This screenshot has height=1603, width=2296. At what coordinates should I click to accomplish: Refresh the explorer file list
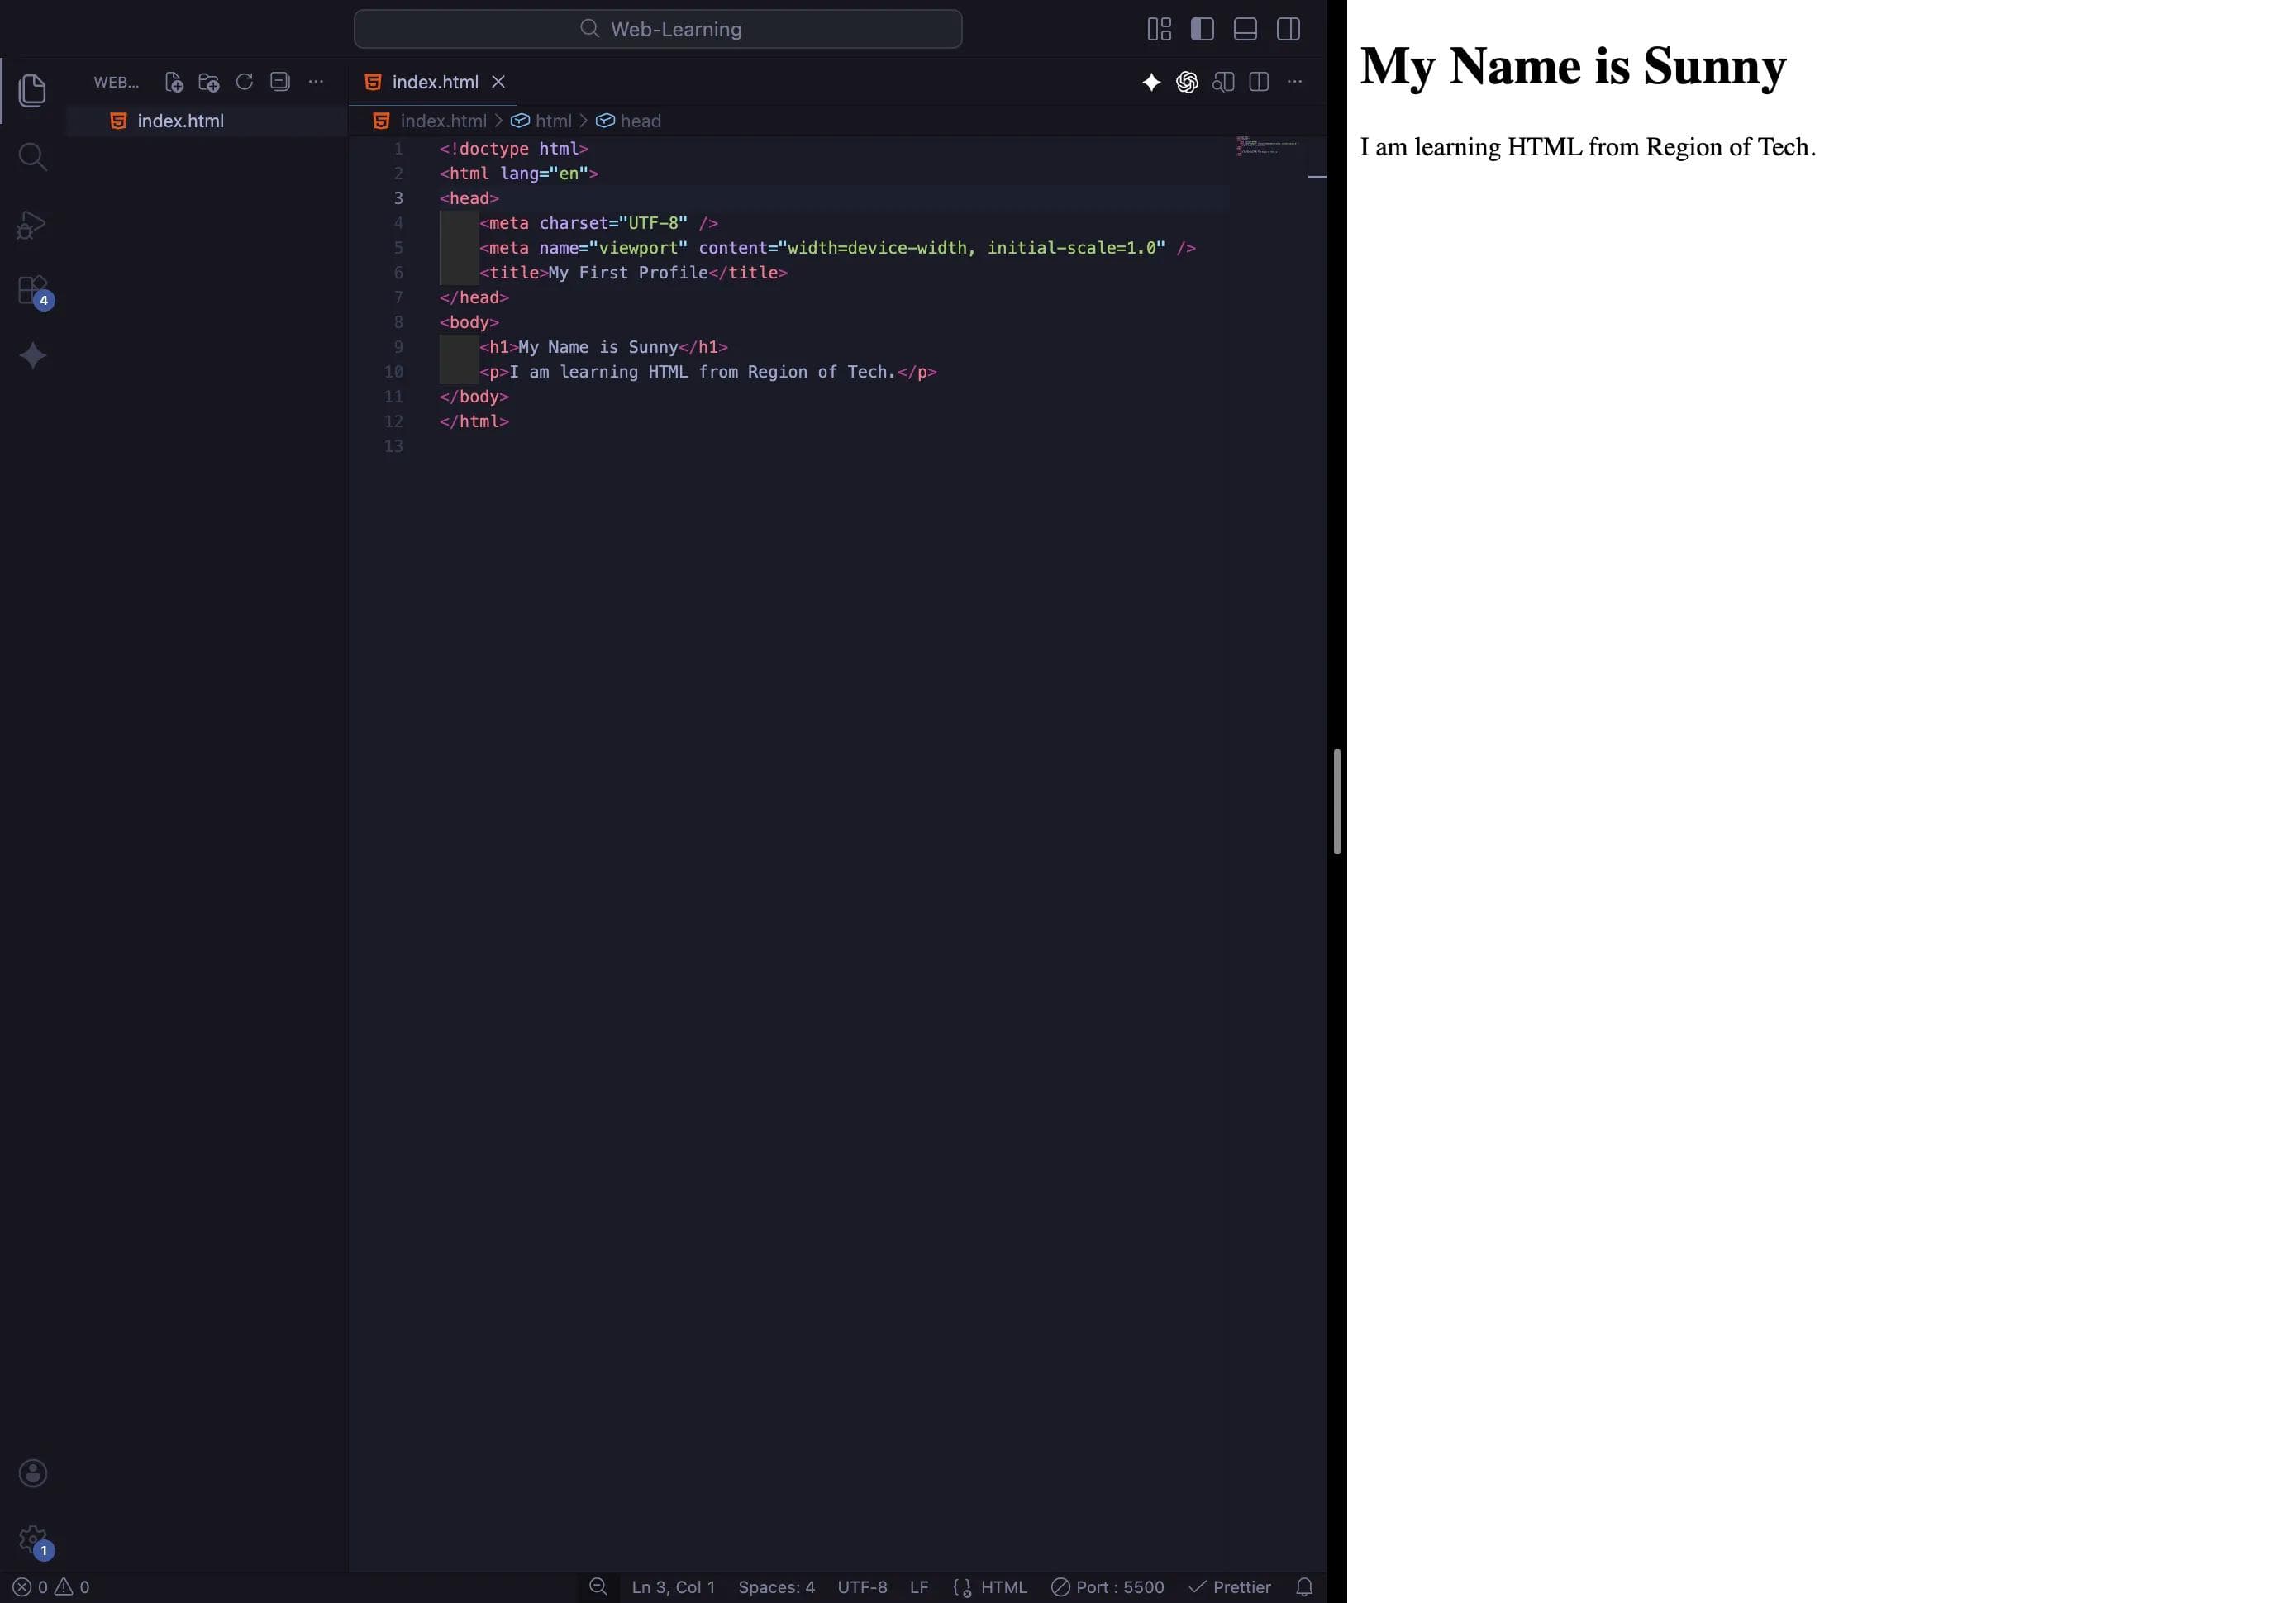coord(244,82)
